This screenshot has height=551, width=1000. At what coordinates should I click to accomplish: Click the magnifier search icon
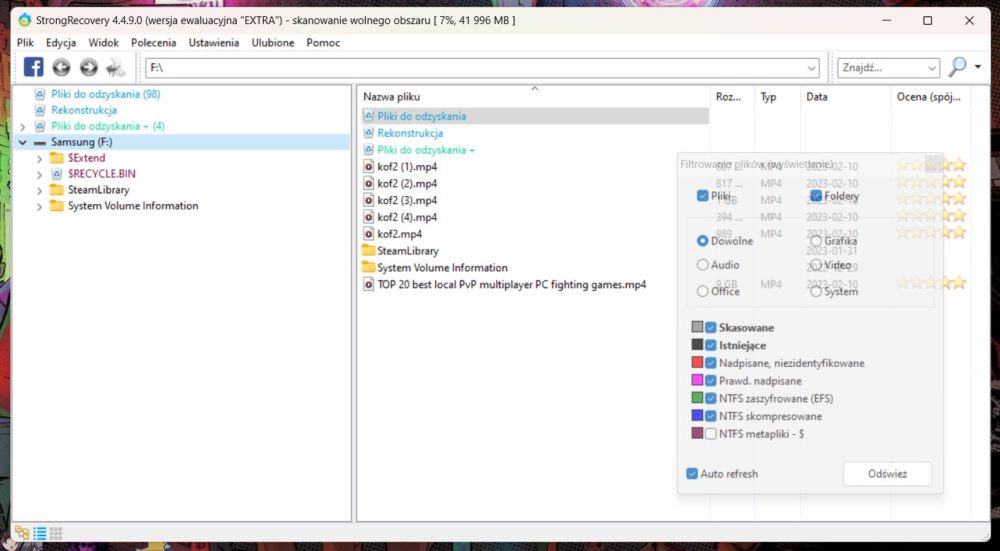pyautogui.click(x=957, y=67)
